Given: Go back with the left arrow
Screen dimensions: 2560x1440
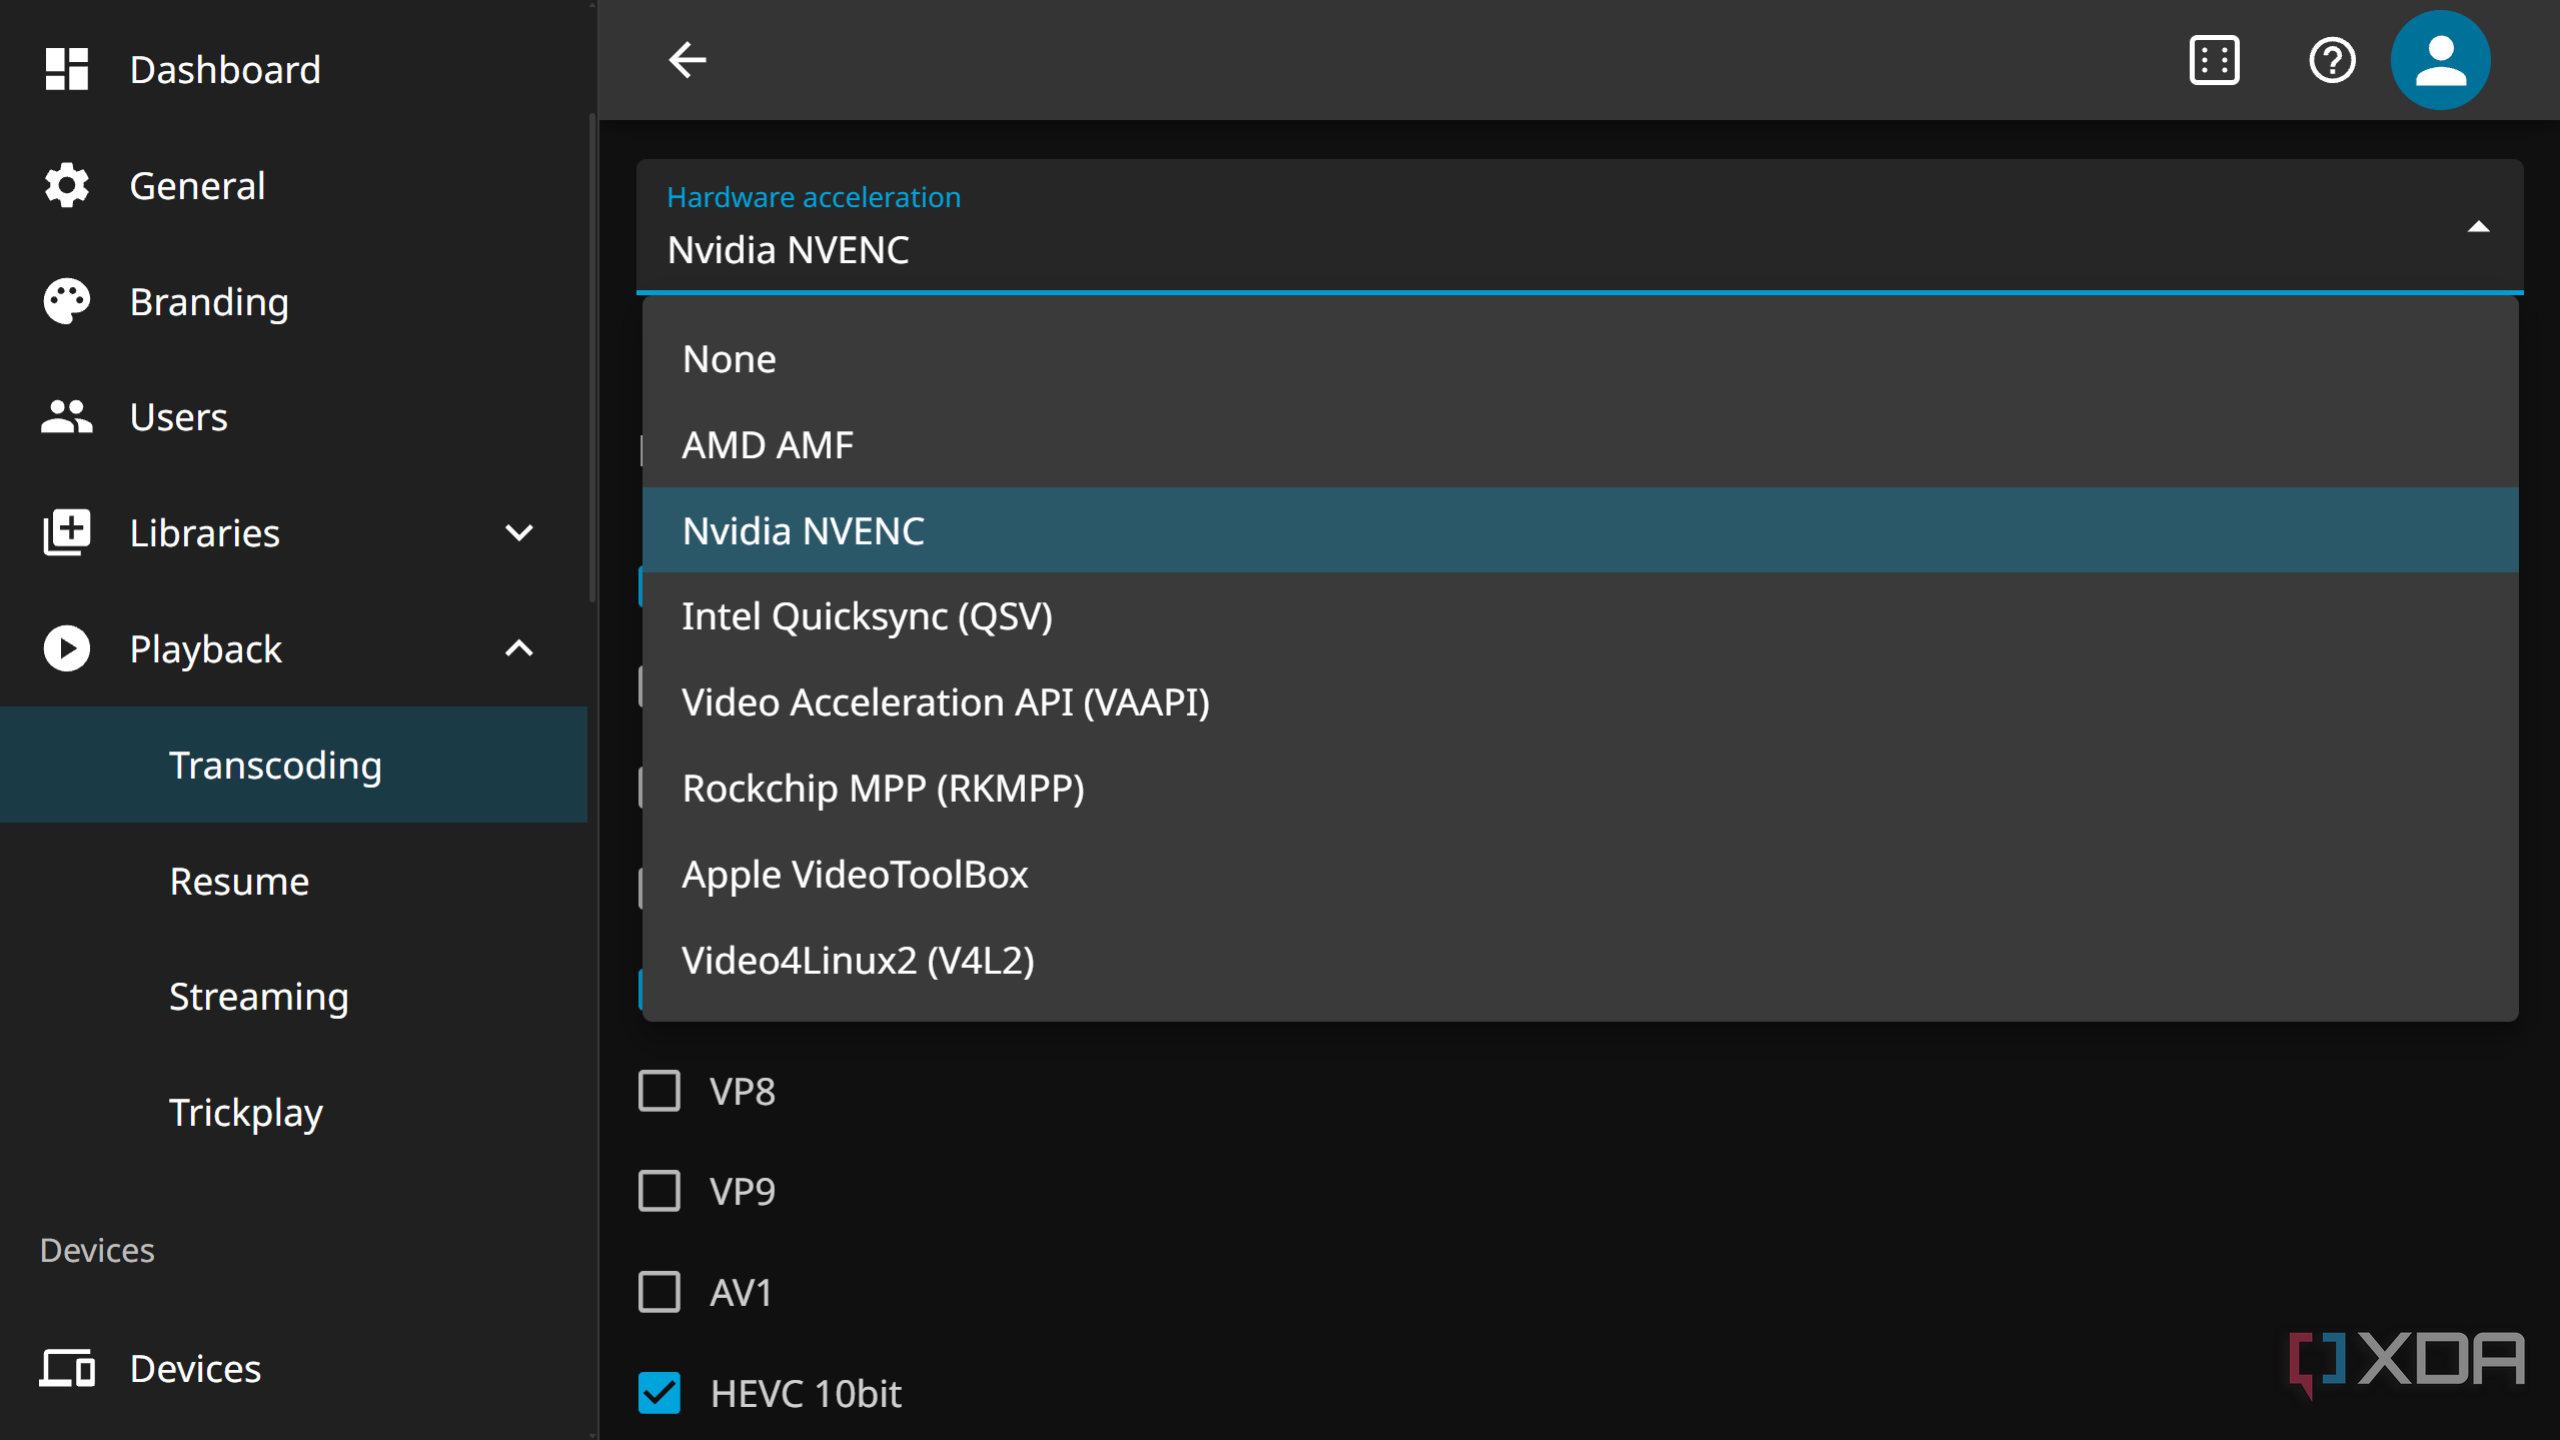Looking at the screenshot, I should click(687, 60).
